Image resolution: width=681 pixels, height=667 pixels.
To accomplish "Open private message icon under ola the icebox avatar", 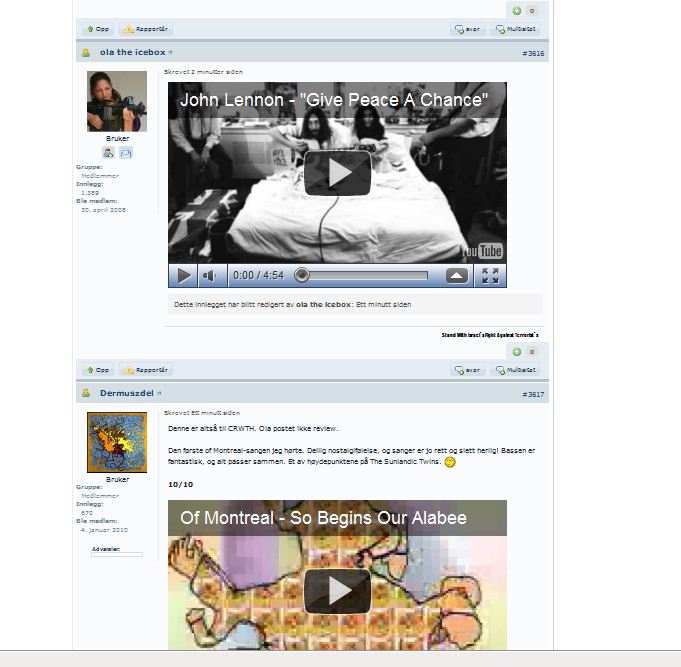I will click(x=126, y=152).
